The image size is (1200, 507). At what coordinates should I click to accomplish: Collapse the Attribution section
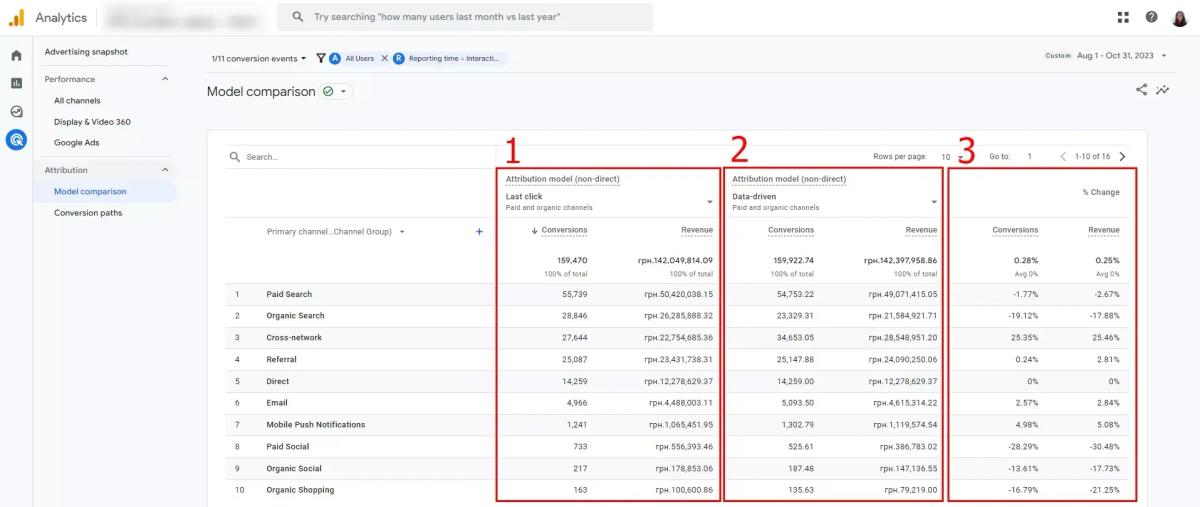tap(165, 170)
